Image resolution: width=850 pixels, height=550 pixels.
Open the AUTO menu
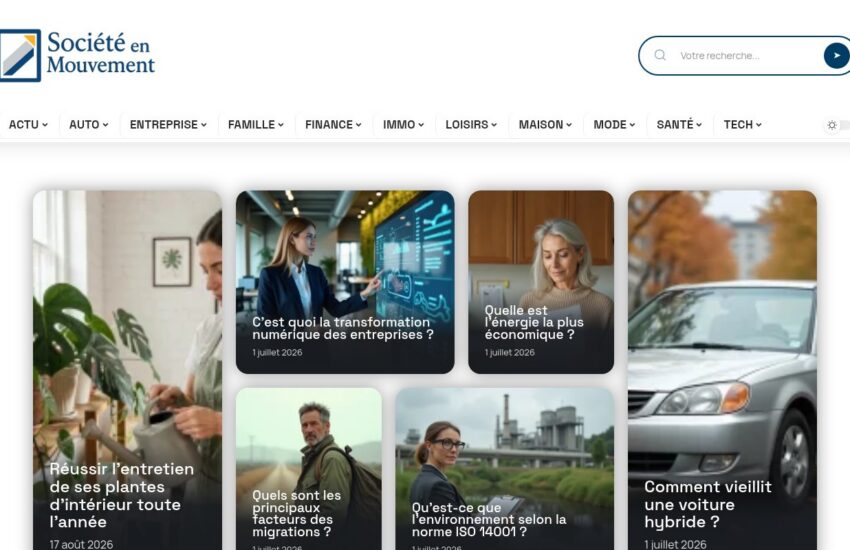coord(88,125)
